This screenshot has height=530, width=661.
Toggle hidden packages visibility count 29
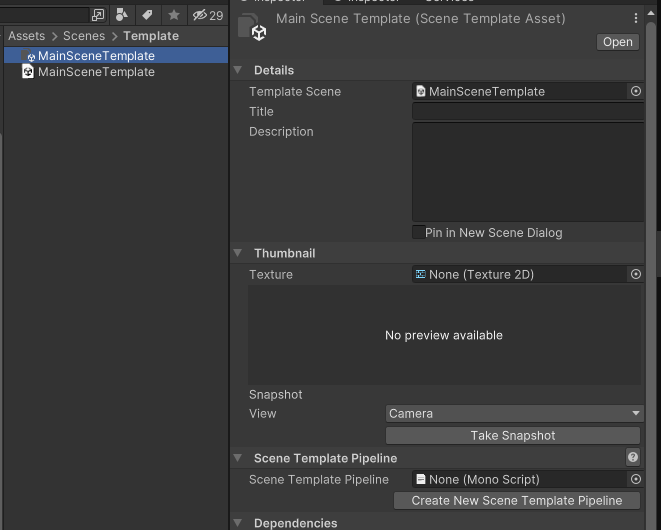pos(208,16)
